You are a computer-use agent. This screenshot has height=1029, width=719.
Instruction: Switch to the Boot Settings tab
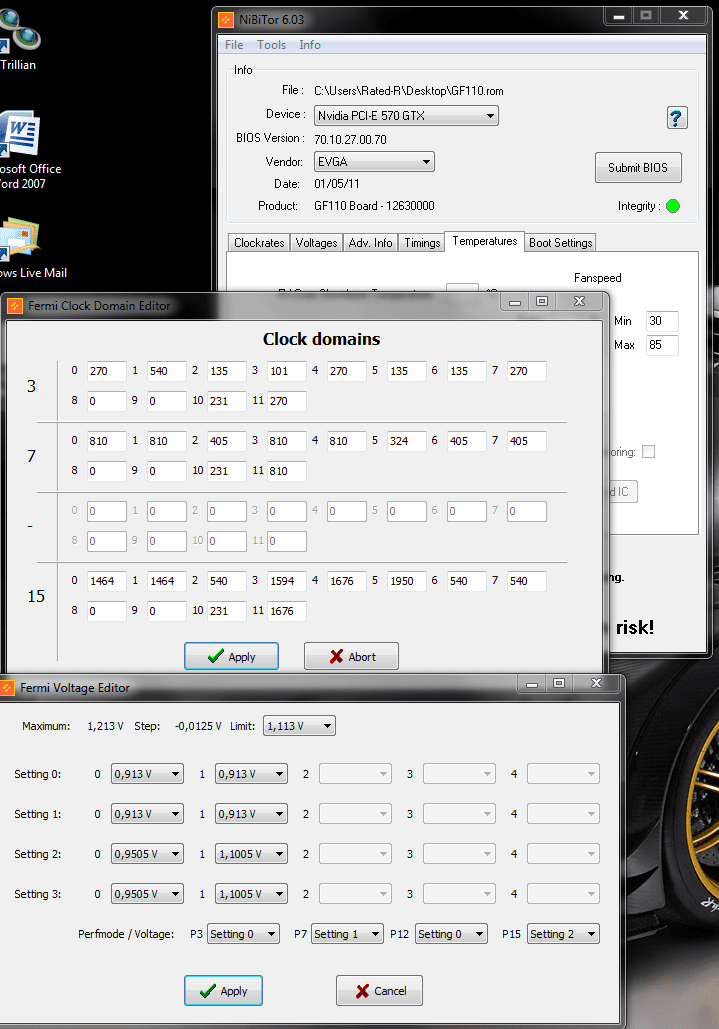coord(560,243)
